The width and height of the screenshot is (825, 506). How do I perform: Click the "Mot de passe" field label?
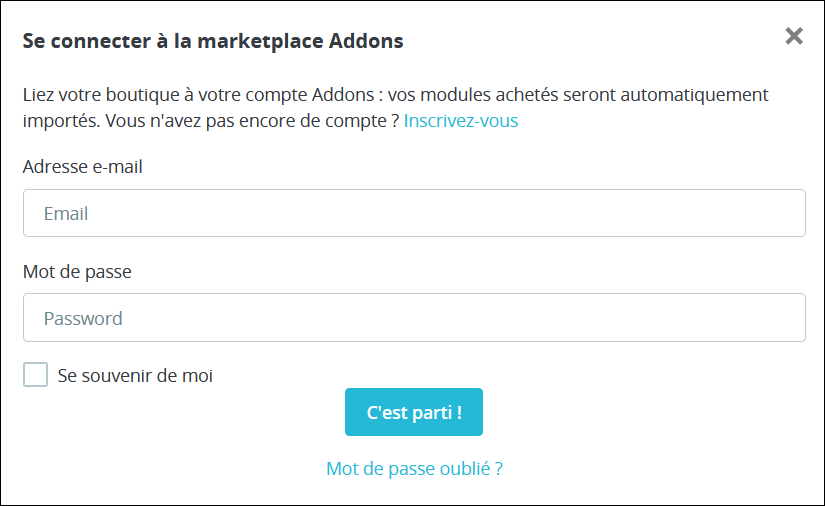point(77,271)
